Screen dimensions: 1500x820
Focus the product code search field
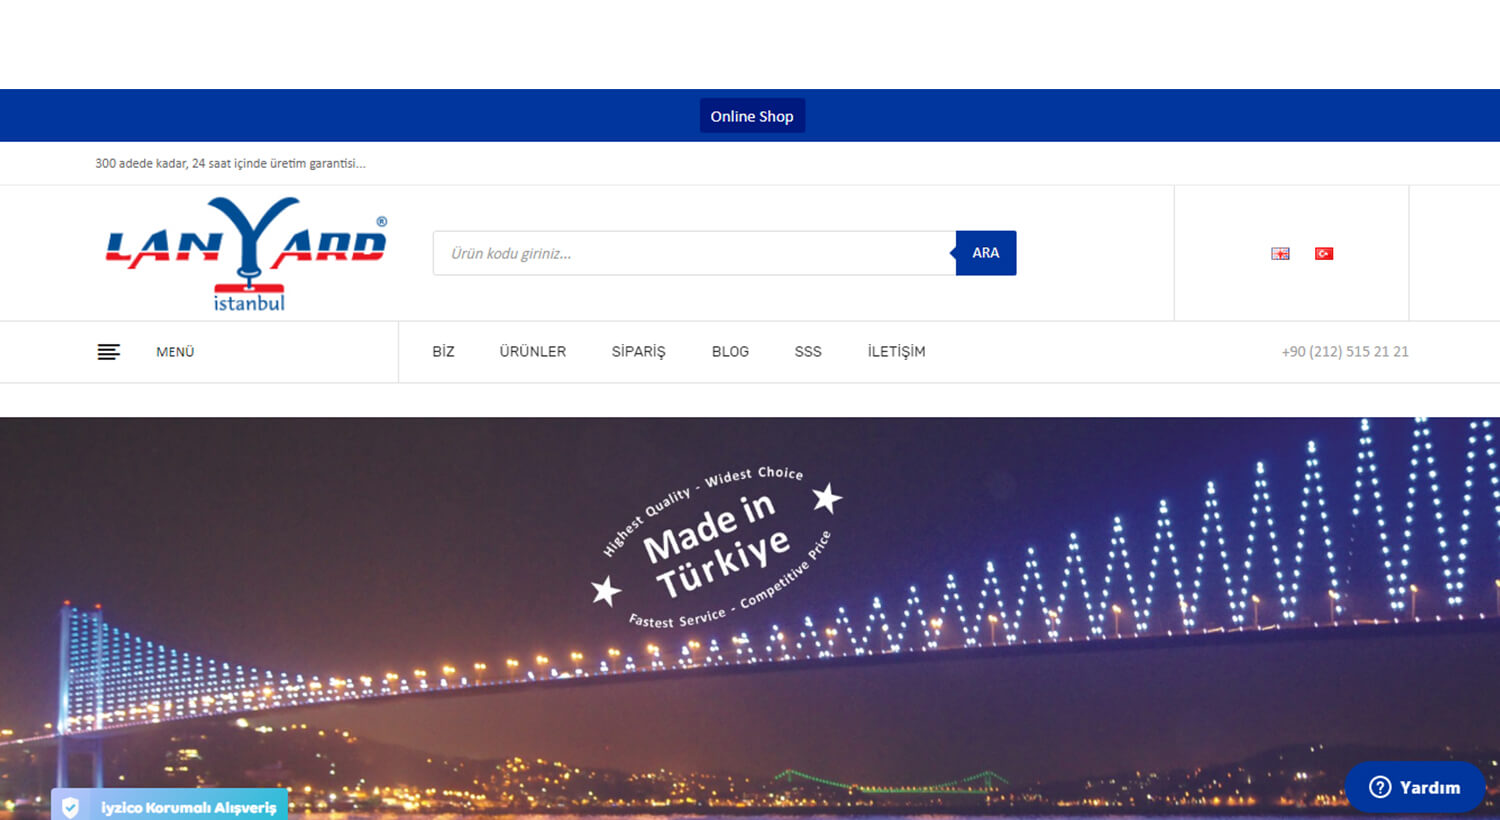(x=695, y=253)
